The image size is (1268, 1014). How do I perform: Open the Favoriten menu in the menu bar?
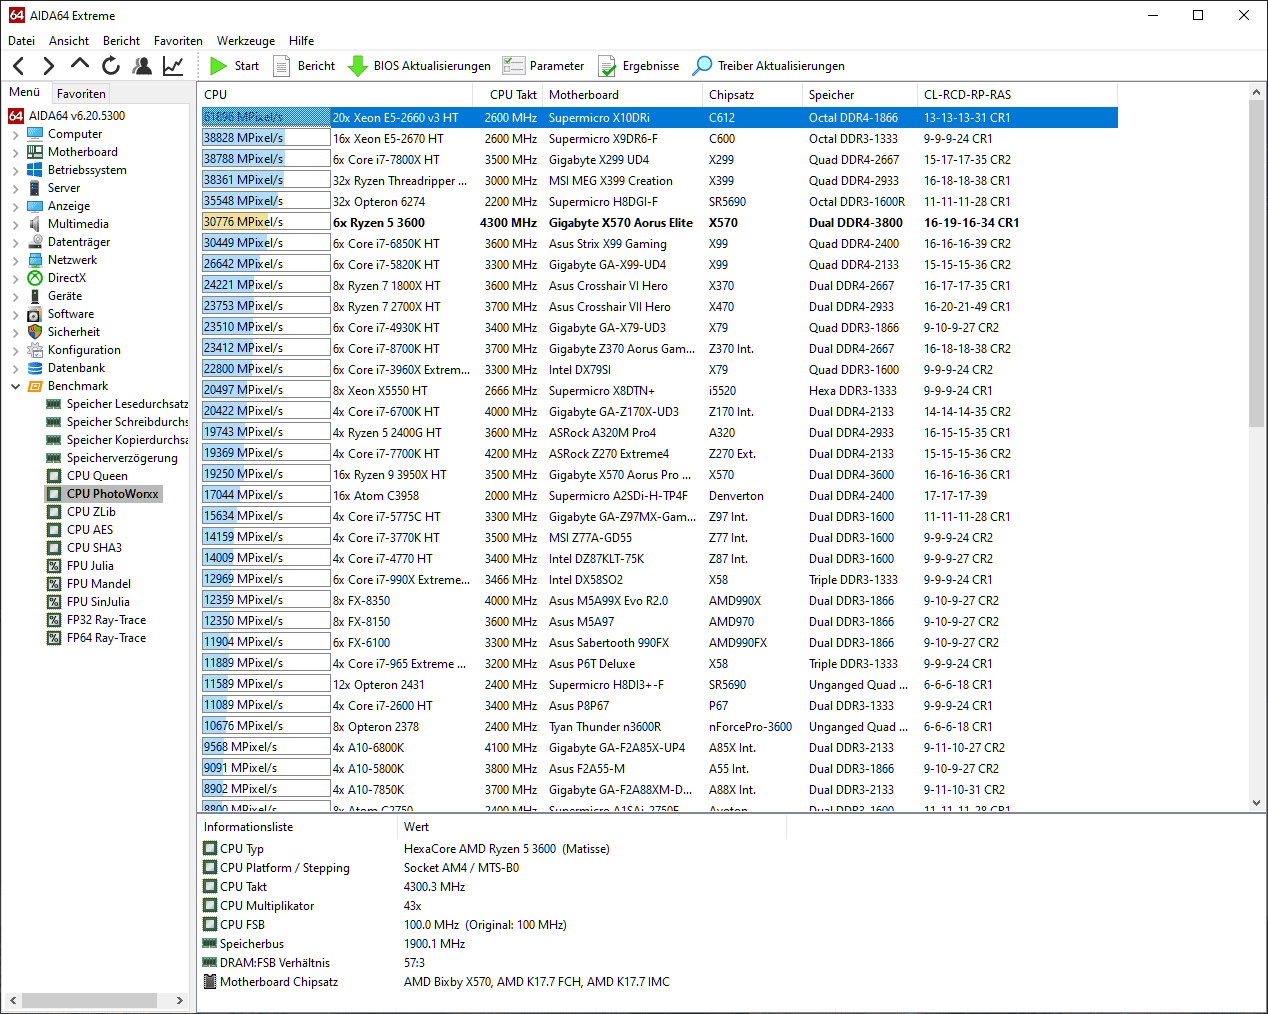point(178,41)
